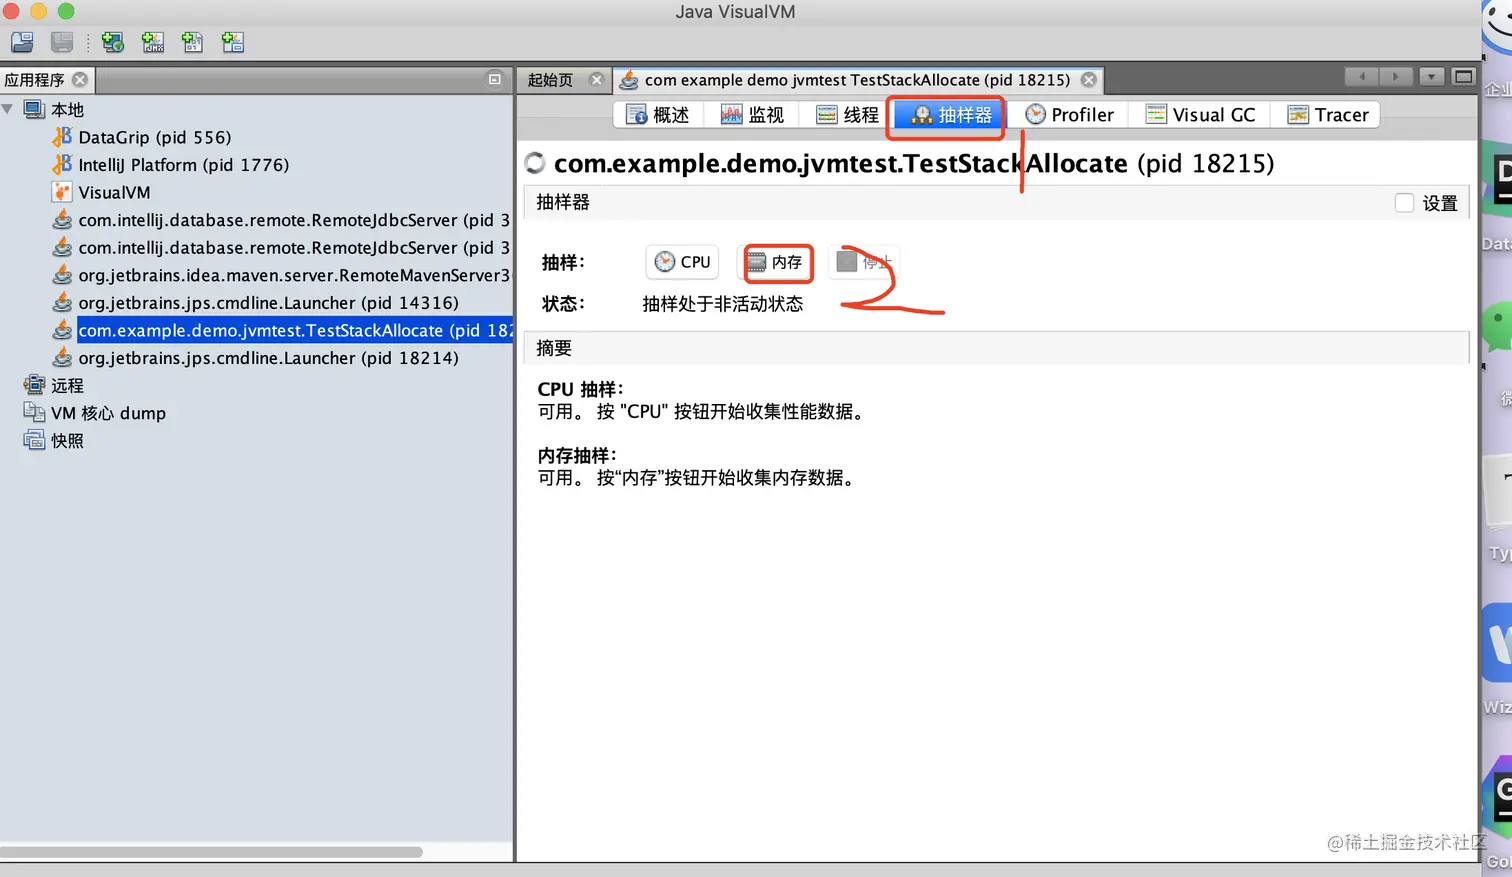Image resolution: width=1512 pixels, height=877 pixels.
Task: Switch to the 起始页 tab
Action: (551, 80)
